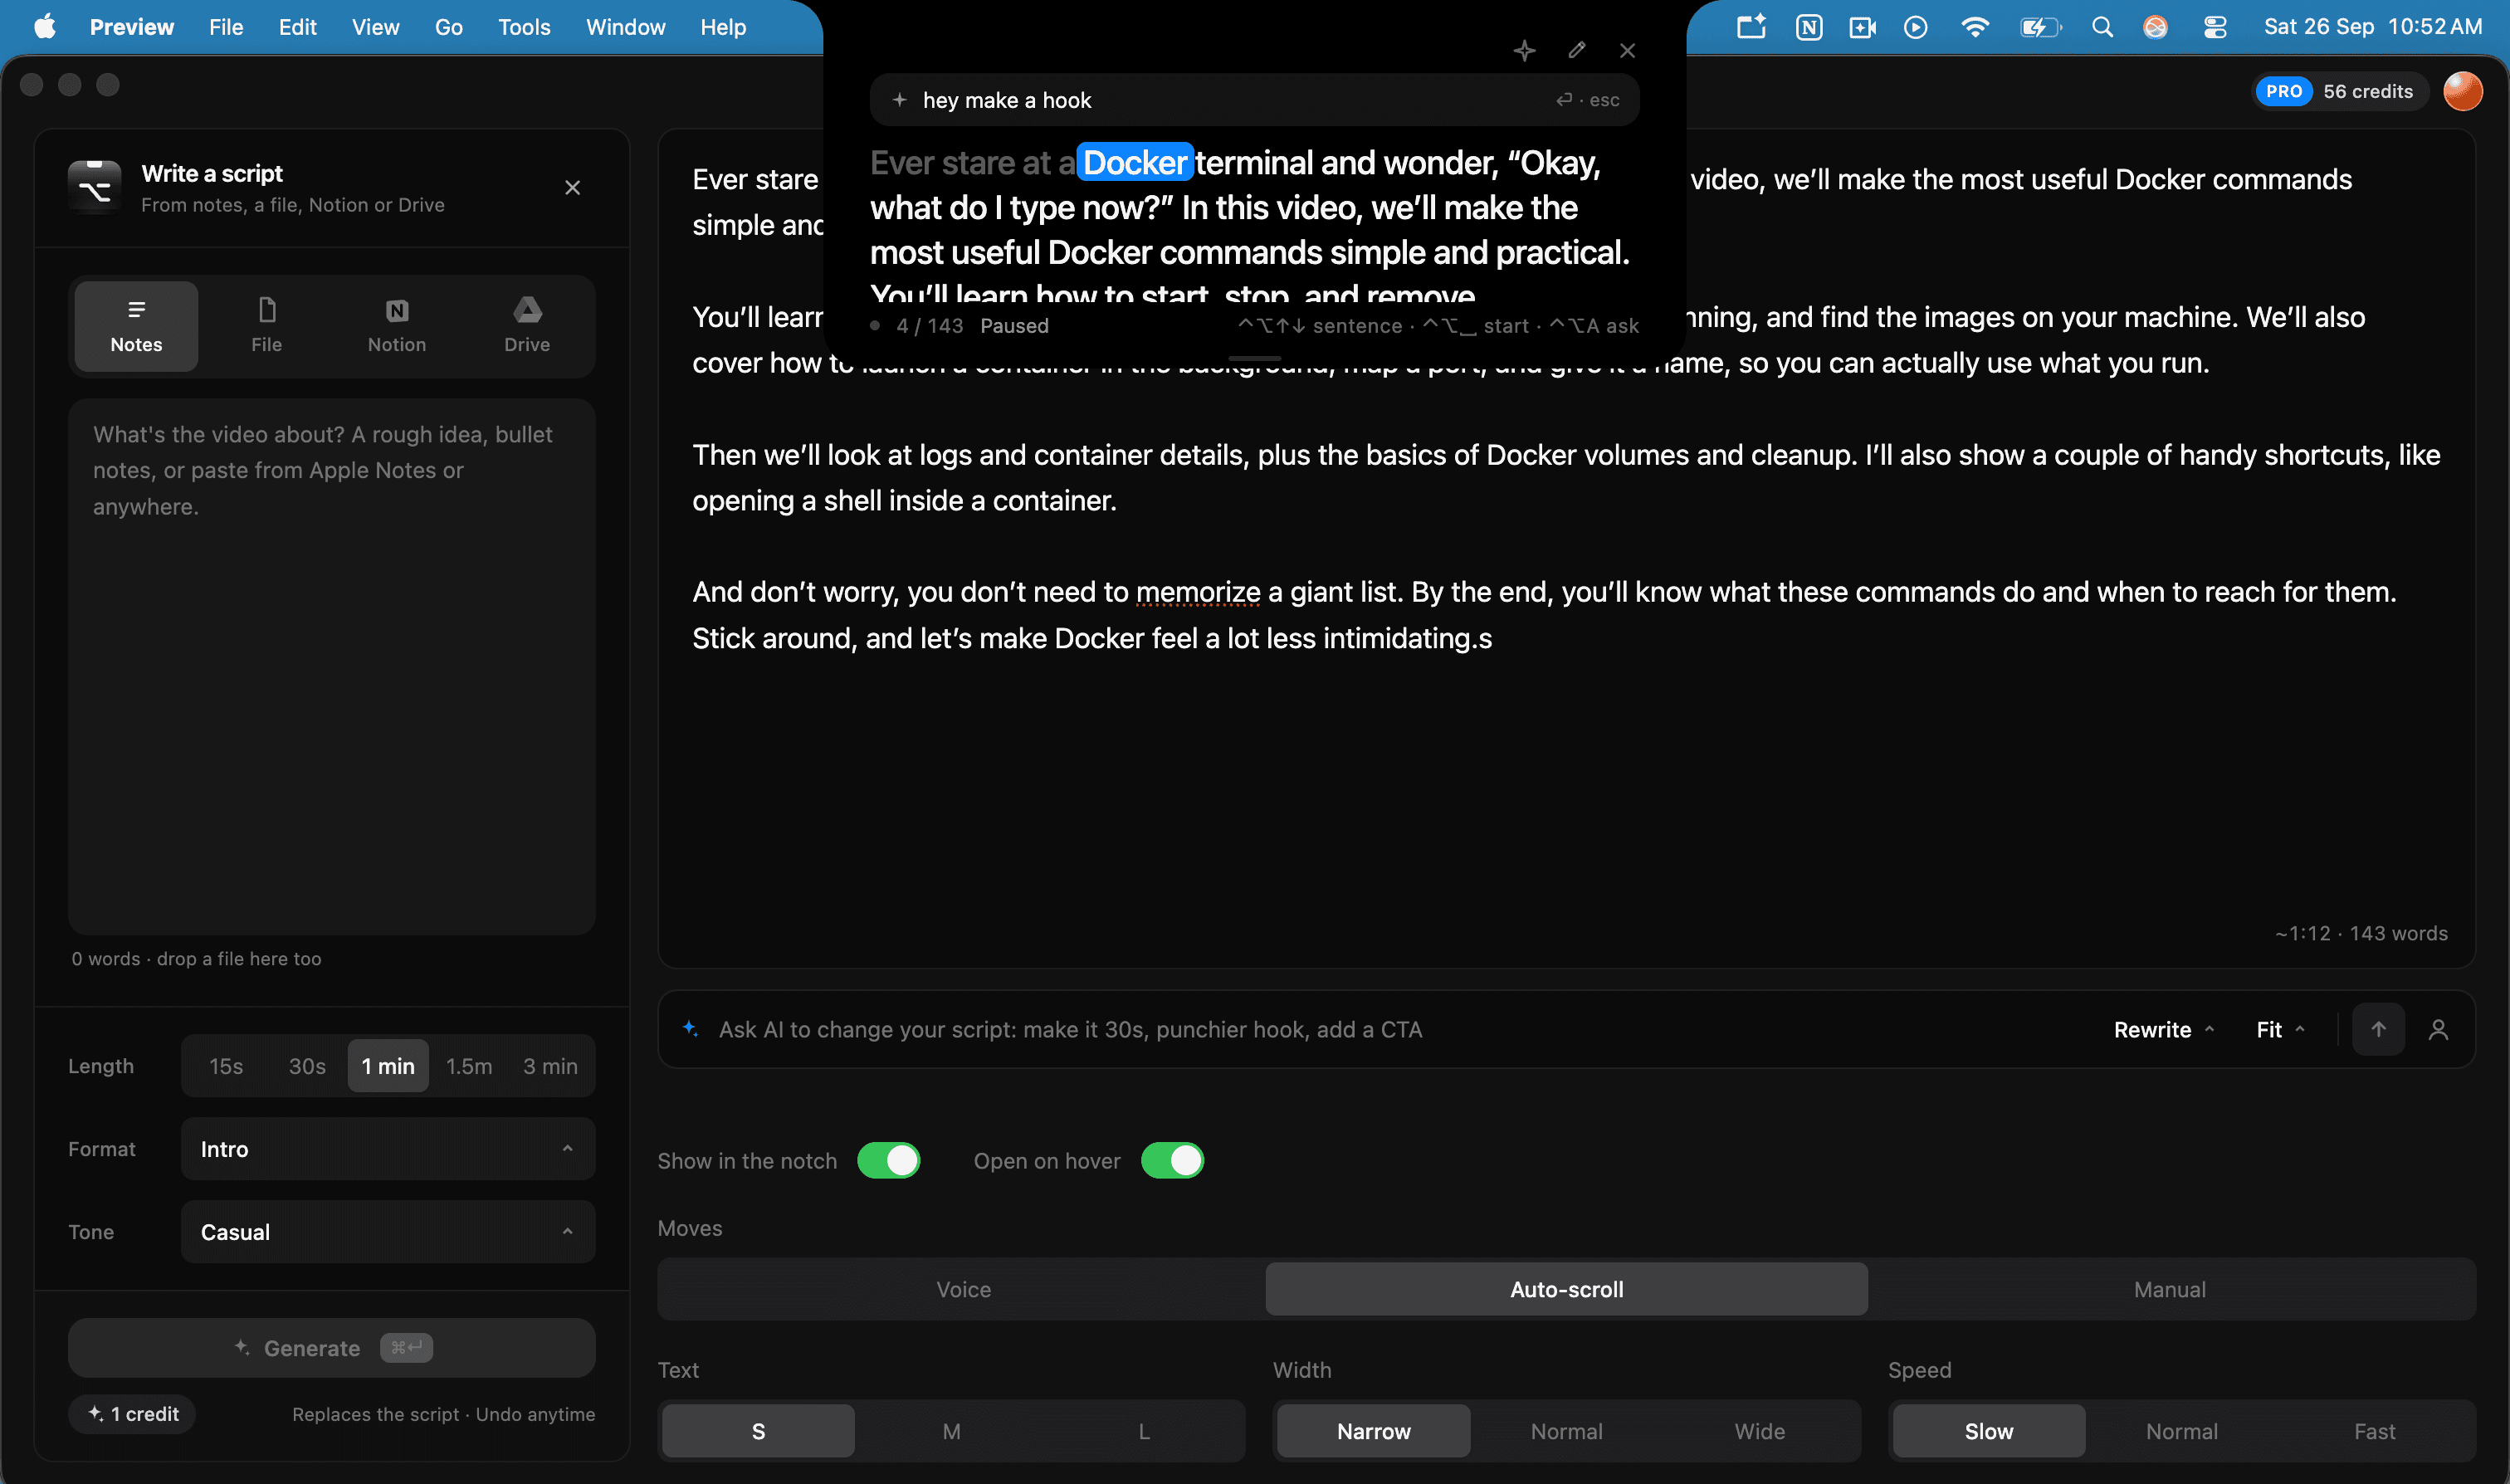Open the View menu in menu bar
Screen dimensions: 2510x1484
(x=375, y=27)
